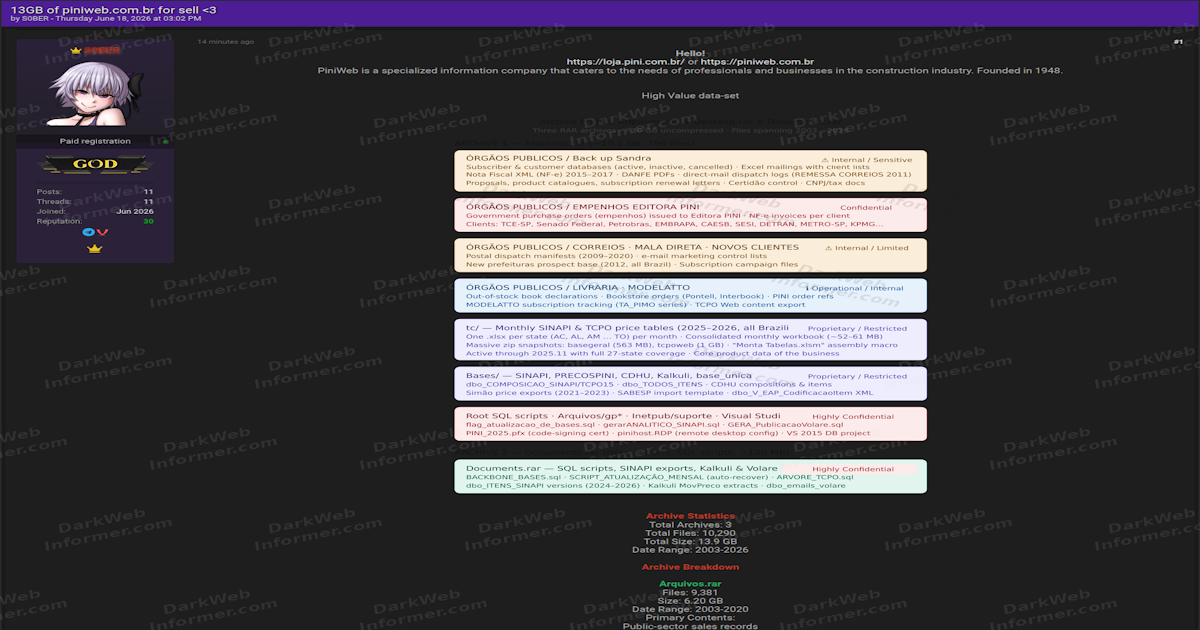Open the red S0BER username profile
The image size is (1200, 630).
pyautogui.click(x=102, y=50)
